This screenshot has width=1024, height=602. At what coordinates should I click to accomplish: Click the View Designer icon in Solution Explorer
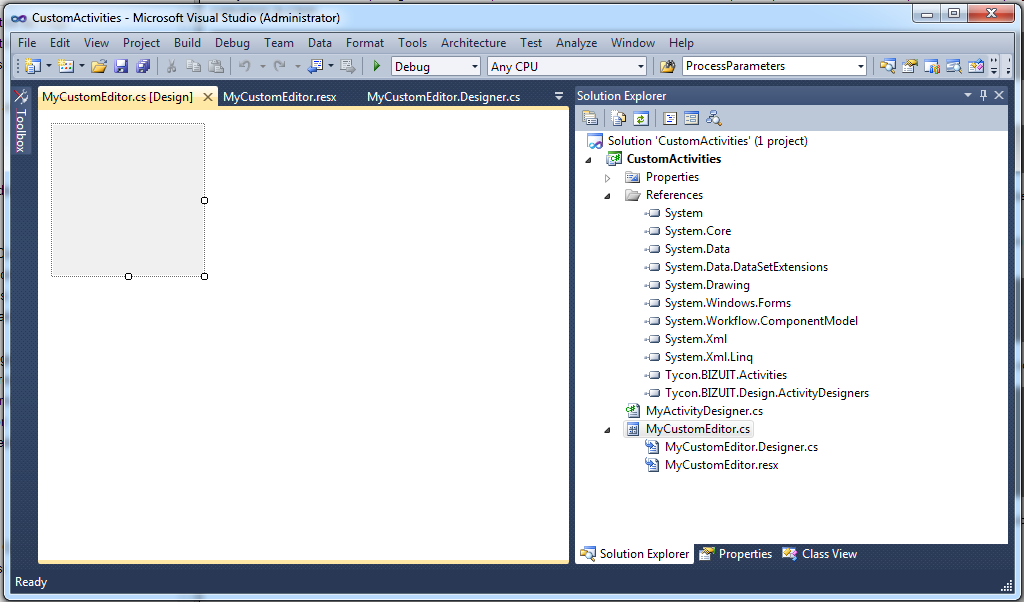691,118
